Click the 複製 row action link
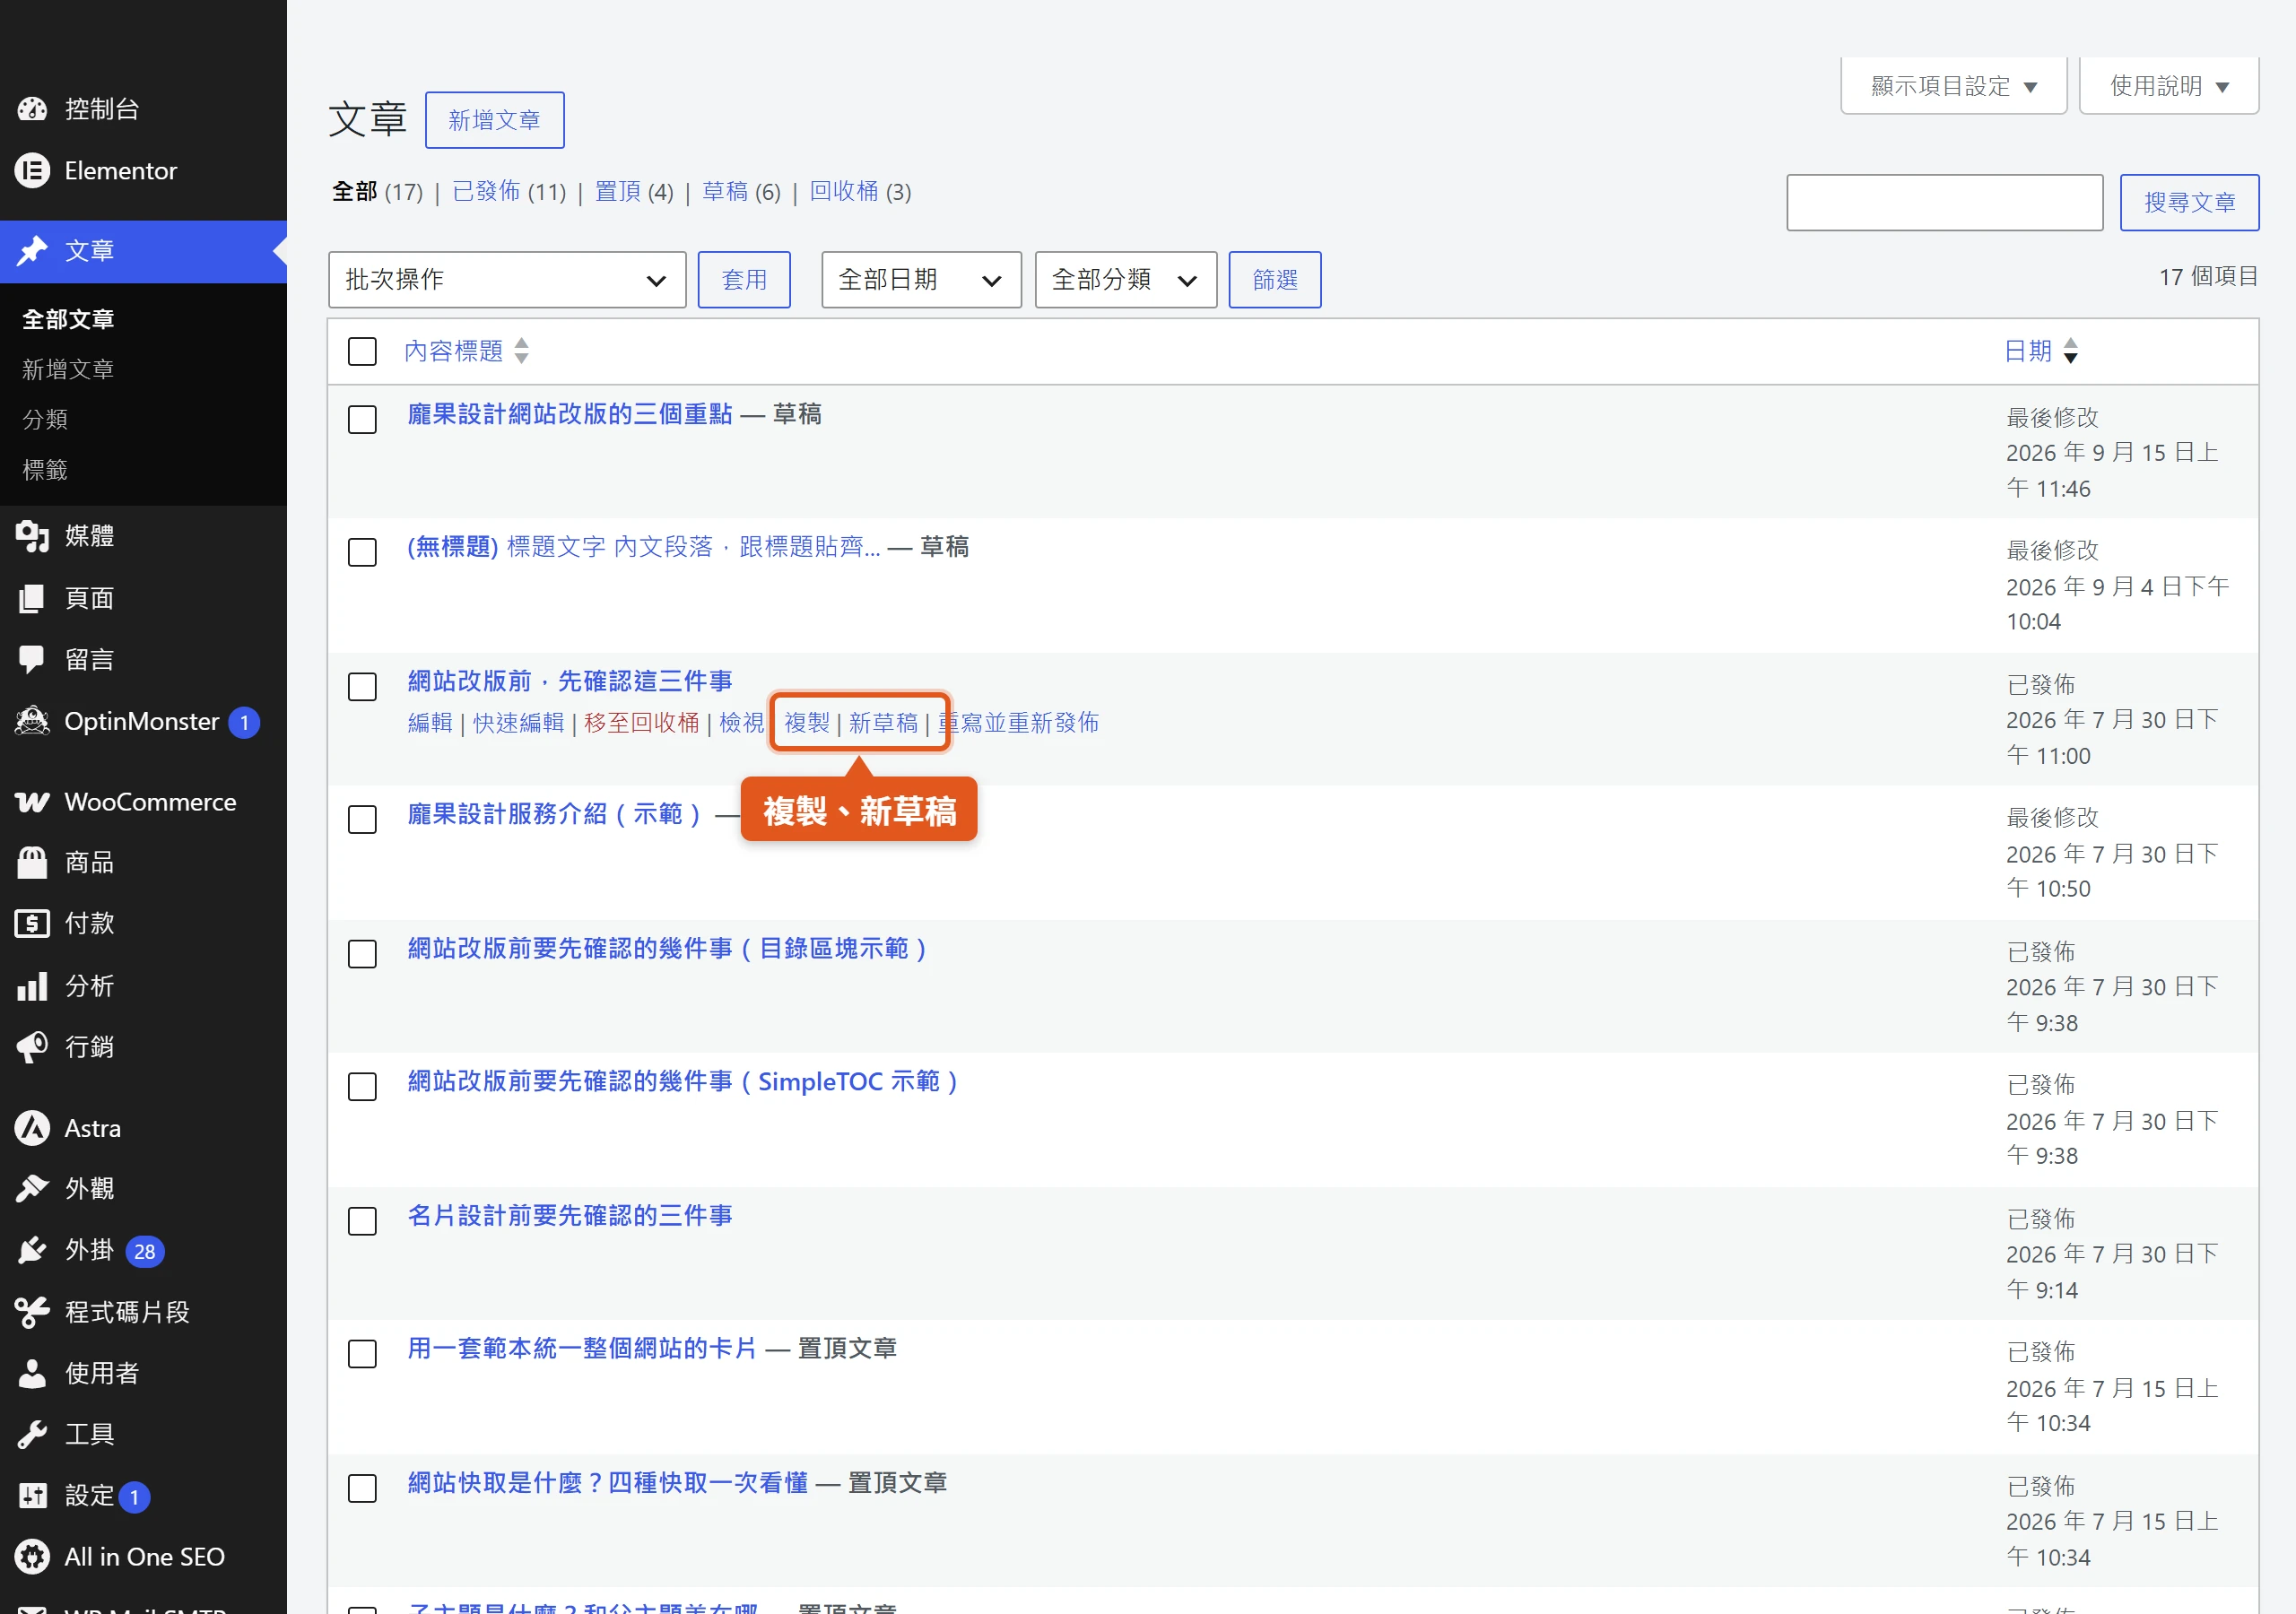The width and height of the screenshot is (2296, 1614). (806, 722)
